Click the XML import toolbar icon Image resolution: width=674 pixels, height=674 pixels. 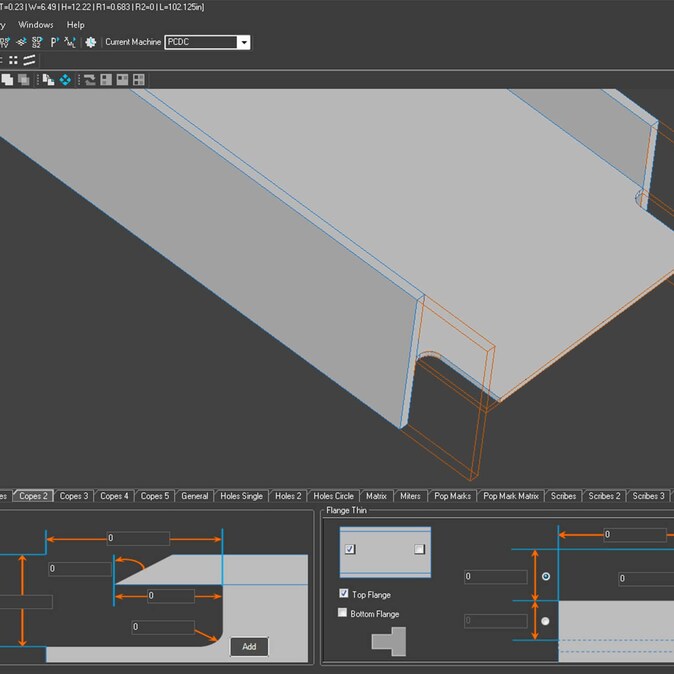(x=70, y=42)
